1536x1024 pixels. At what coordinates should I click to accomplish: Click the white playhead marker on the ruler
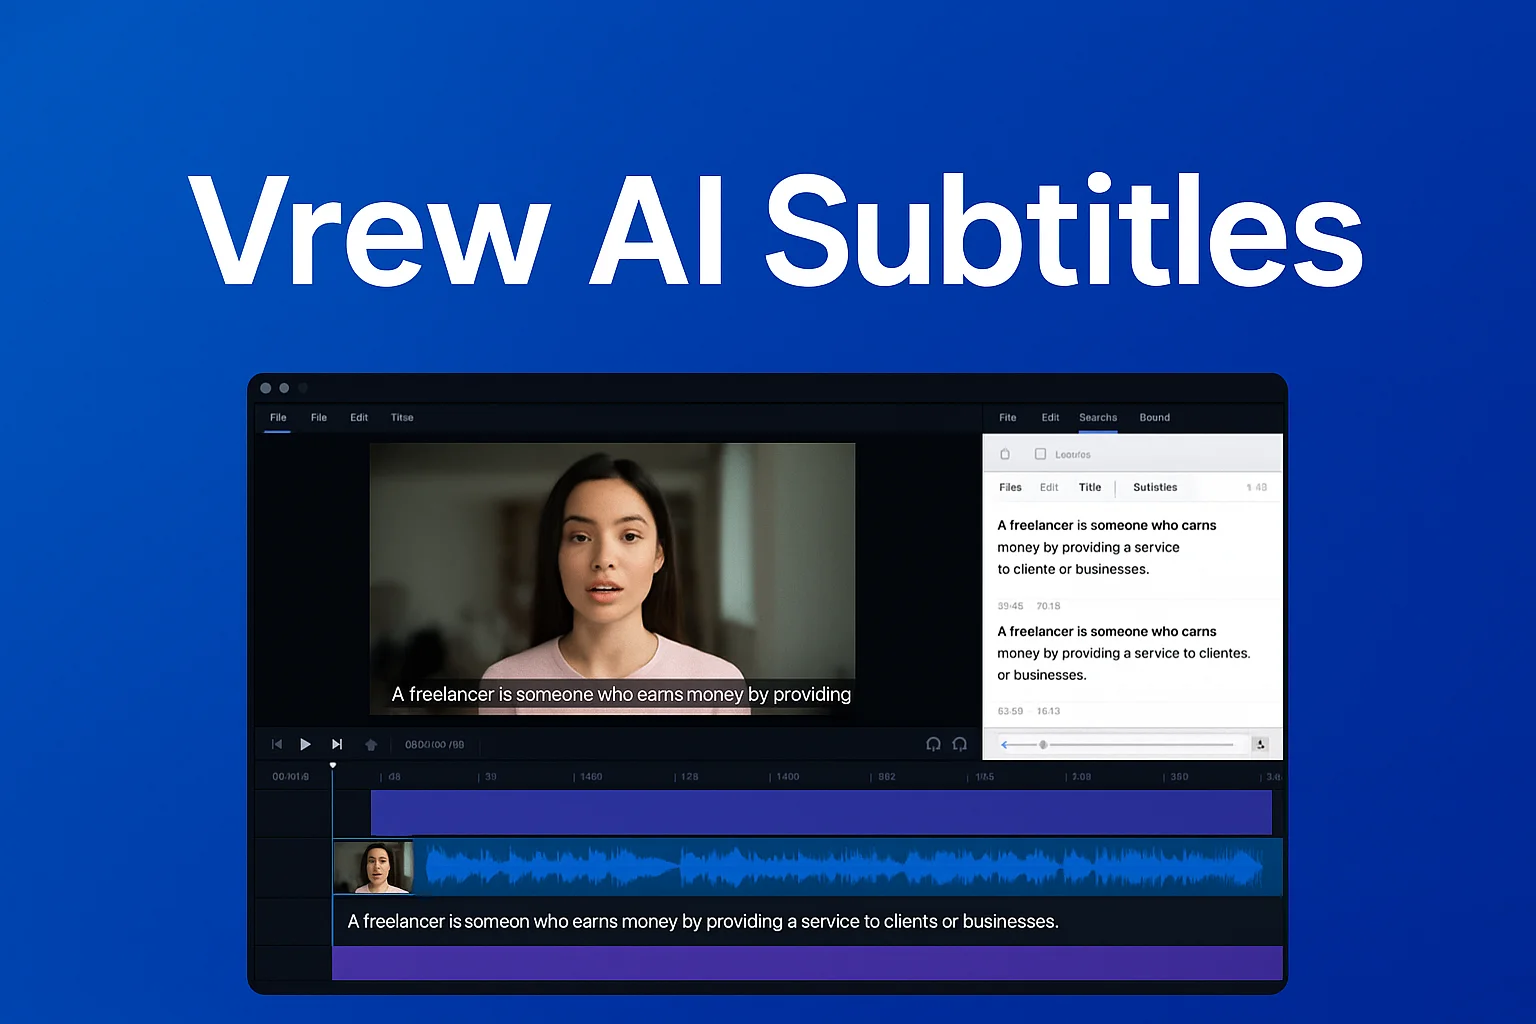(333, 766)
